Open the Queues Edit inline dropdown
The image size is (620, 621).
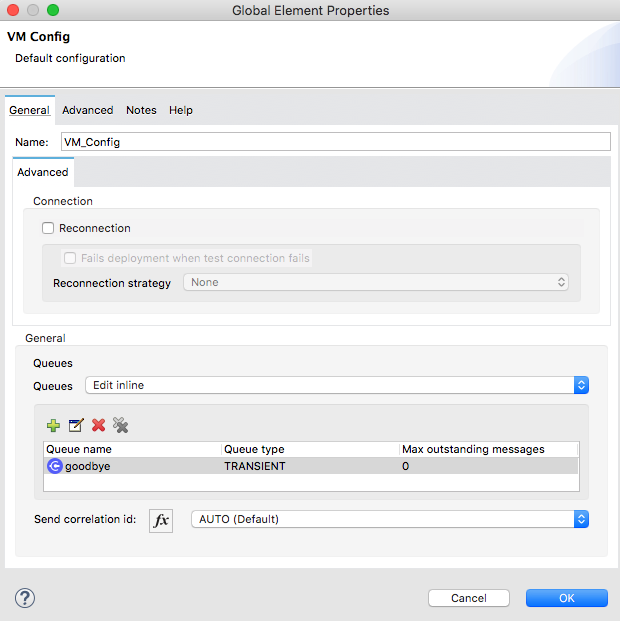tap(337, 385)
